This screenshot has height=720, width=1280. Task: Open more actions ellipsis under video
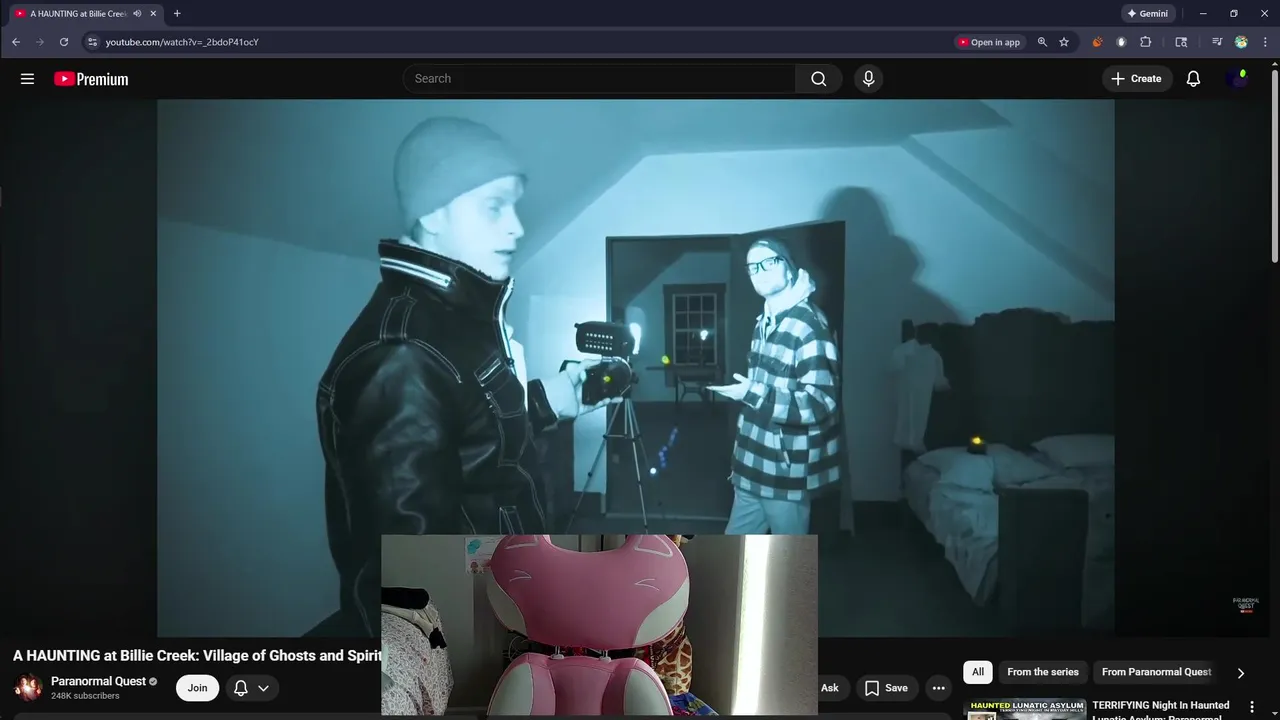pos(938,688)
